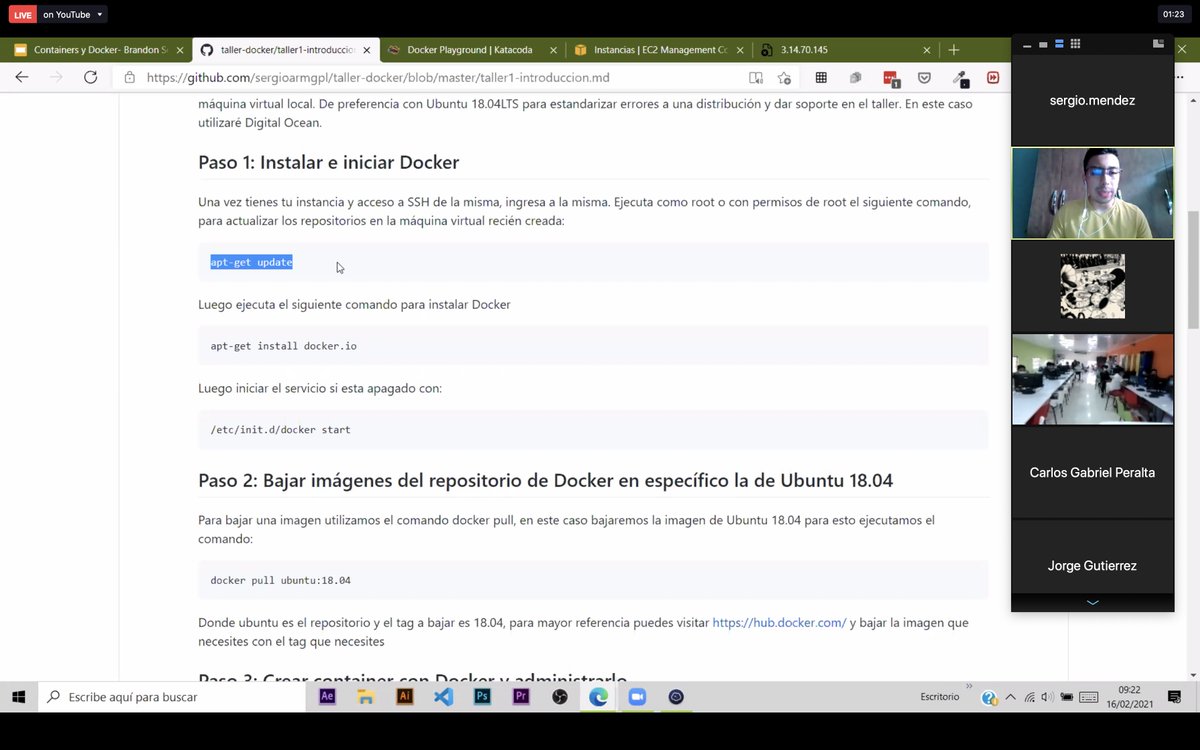Select the Carlos Gabriel Peralta tile
This screenshot has height=750, width=1200.
pyautogui.click(x=1092, y=472)
